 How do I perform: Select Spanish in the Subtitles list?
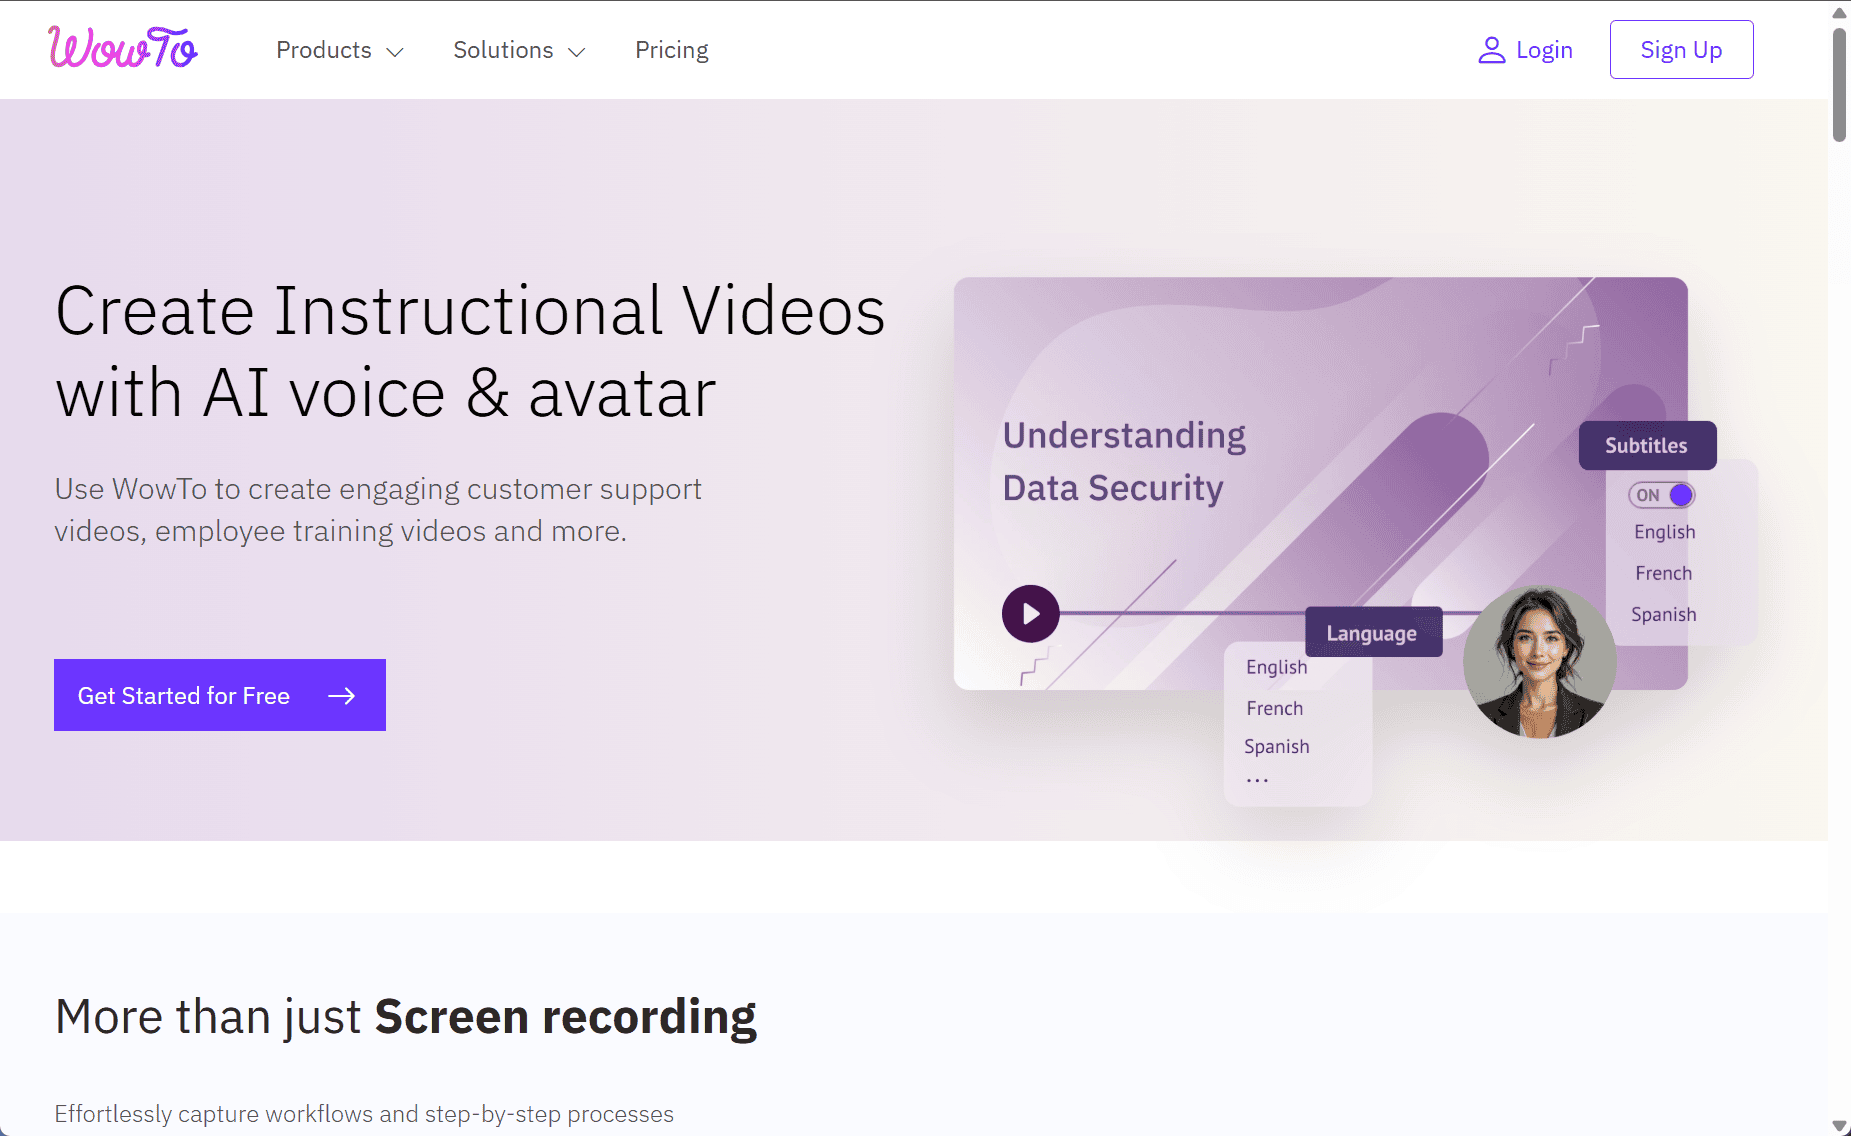pyautogui.click(x=1663, y=614)
